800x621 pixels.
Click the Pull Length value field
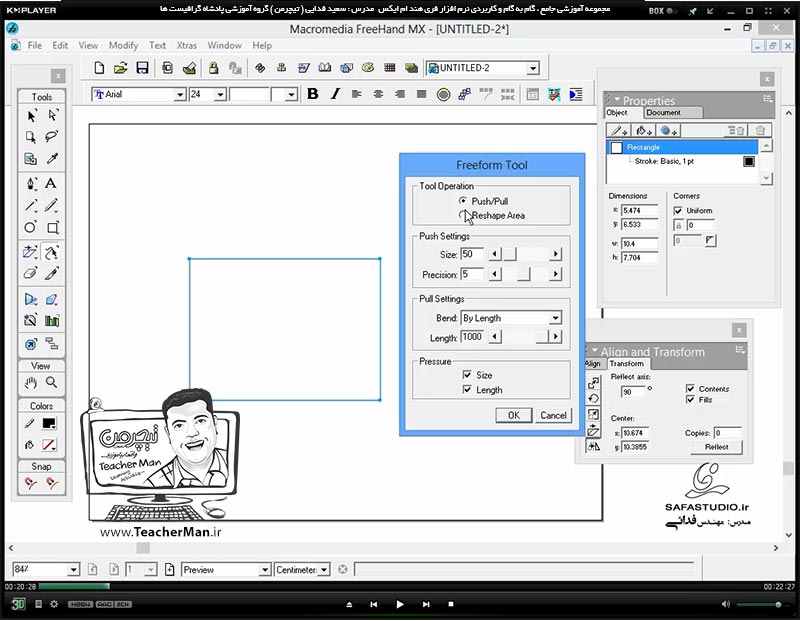473,337
